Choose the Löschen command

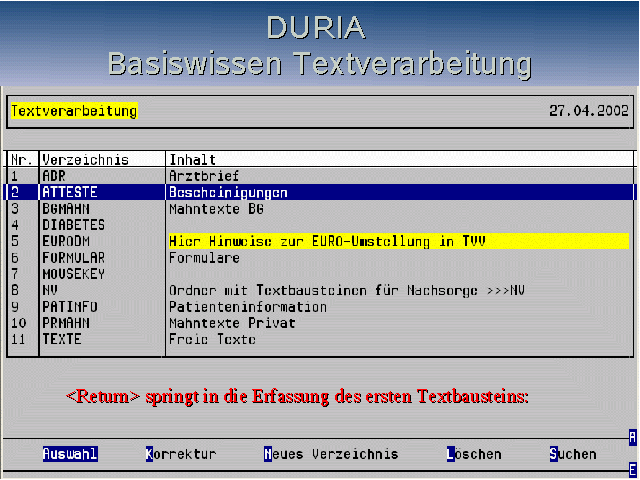(x=474, y=454)
